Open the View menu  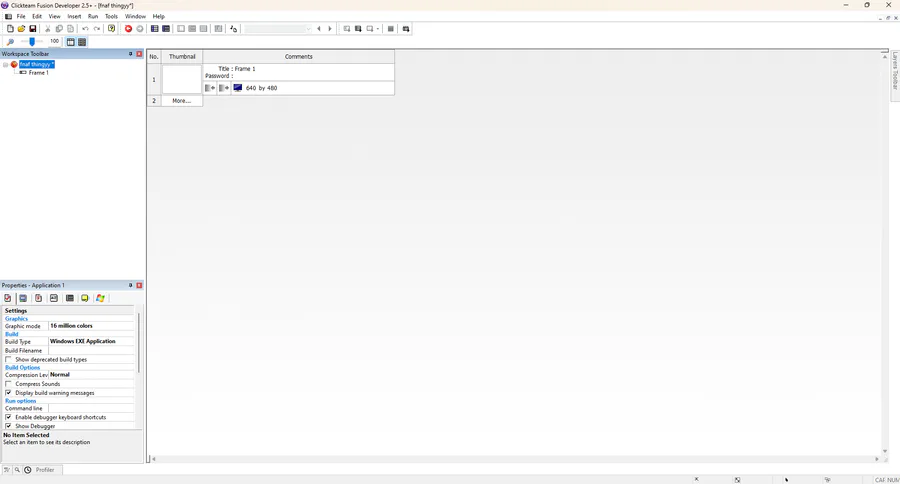pyautogui.click(x=55, y=17)
